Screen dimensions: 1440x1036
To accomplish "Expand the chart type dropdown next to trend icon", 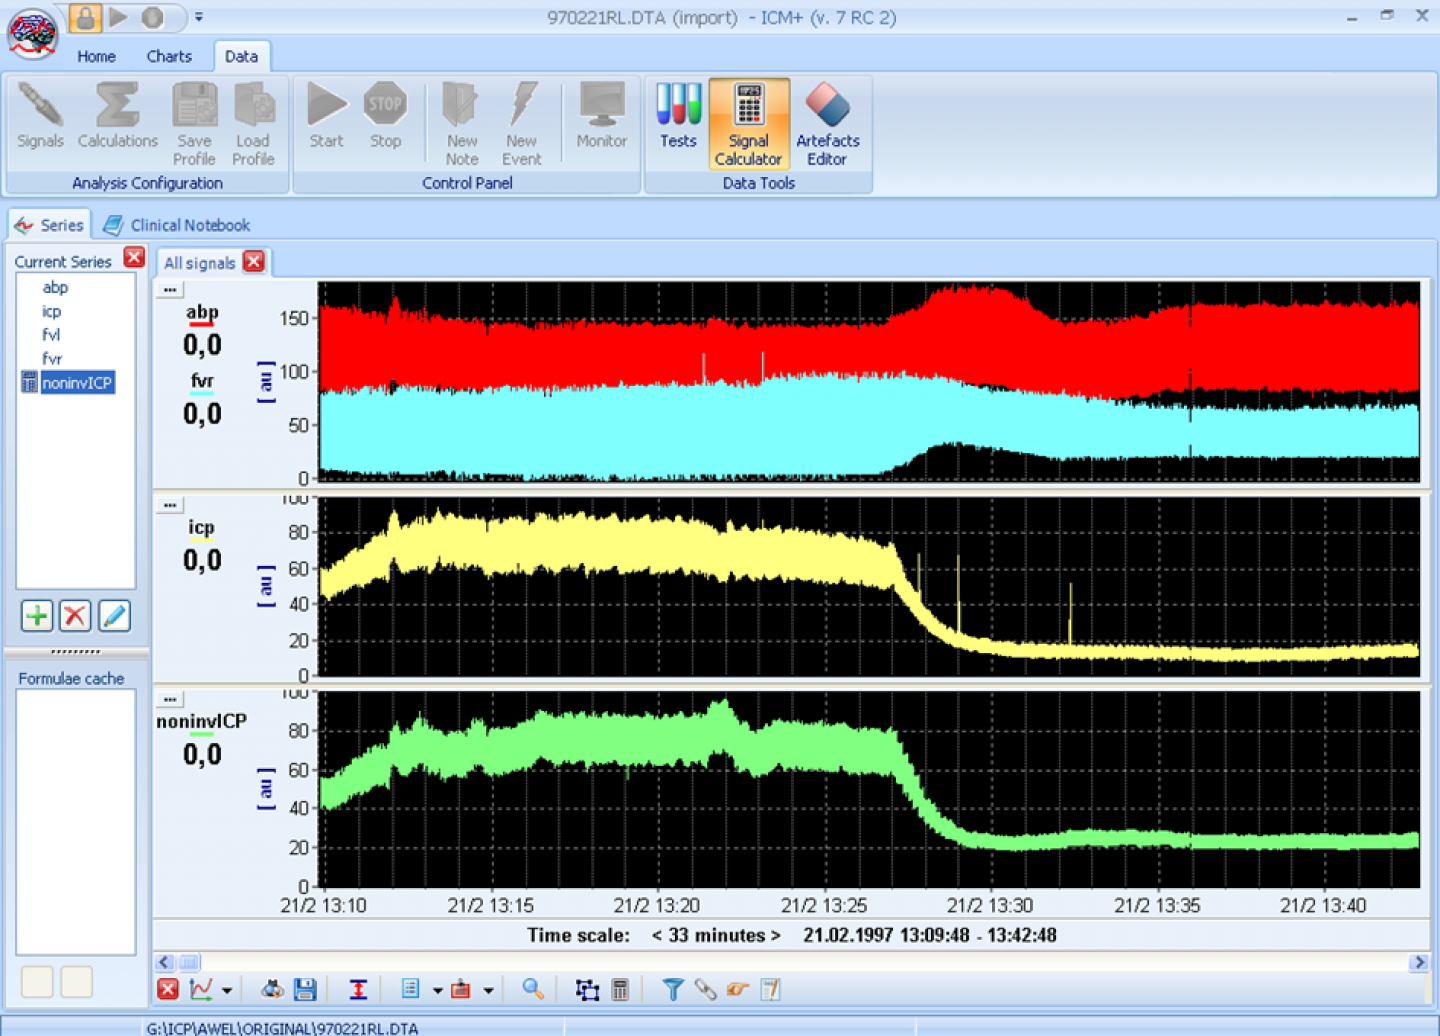I will (x=225, y=989).
